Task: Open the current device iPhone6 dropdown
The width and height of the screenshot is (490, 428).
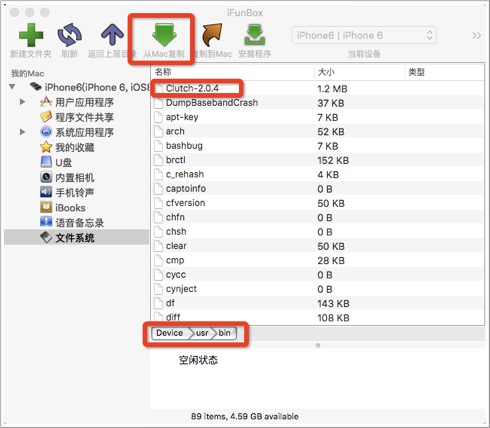Action: 364,35
